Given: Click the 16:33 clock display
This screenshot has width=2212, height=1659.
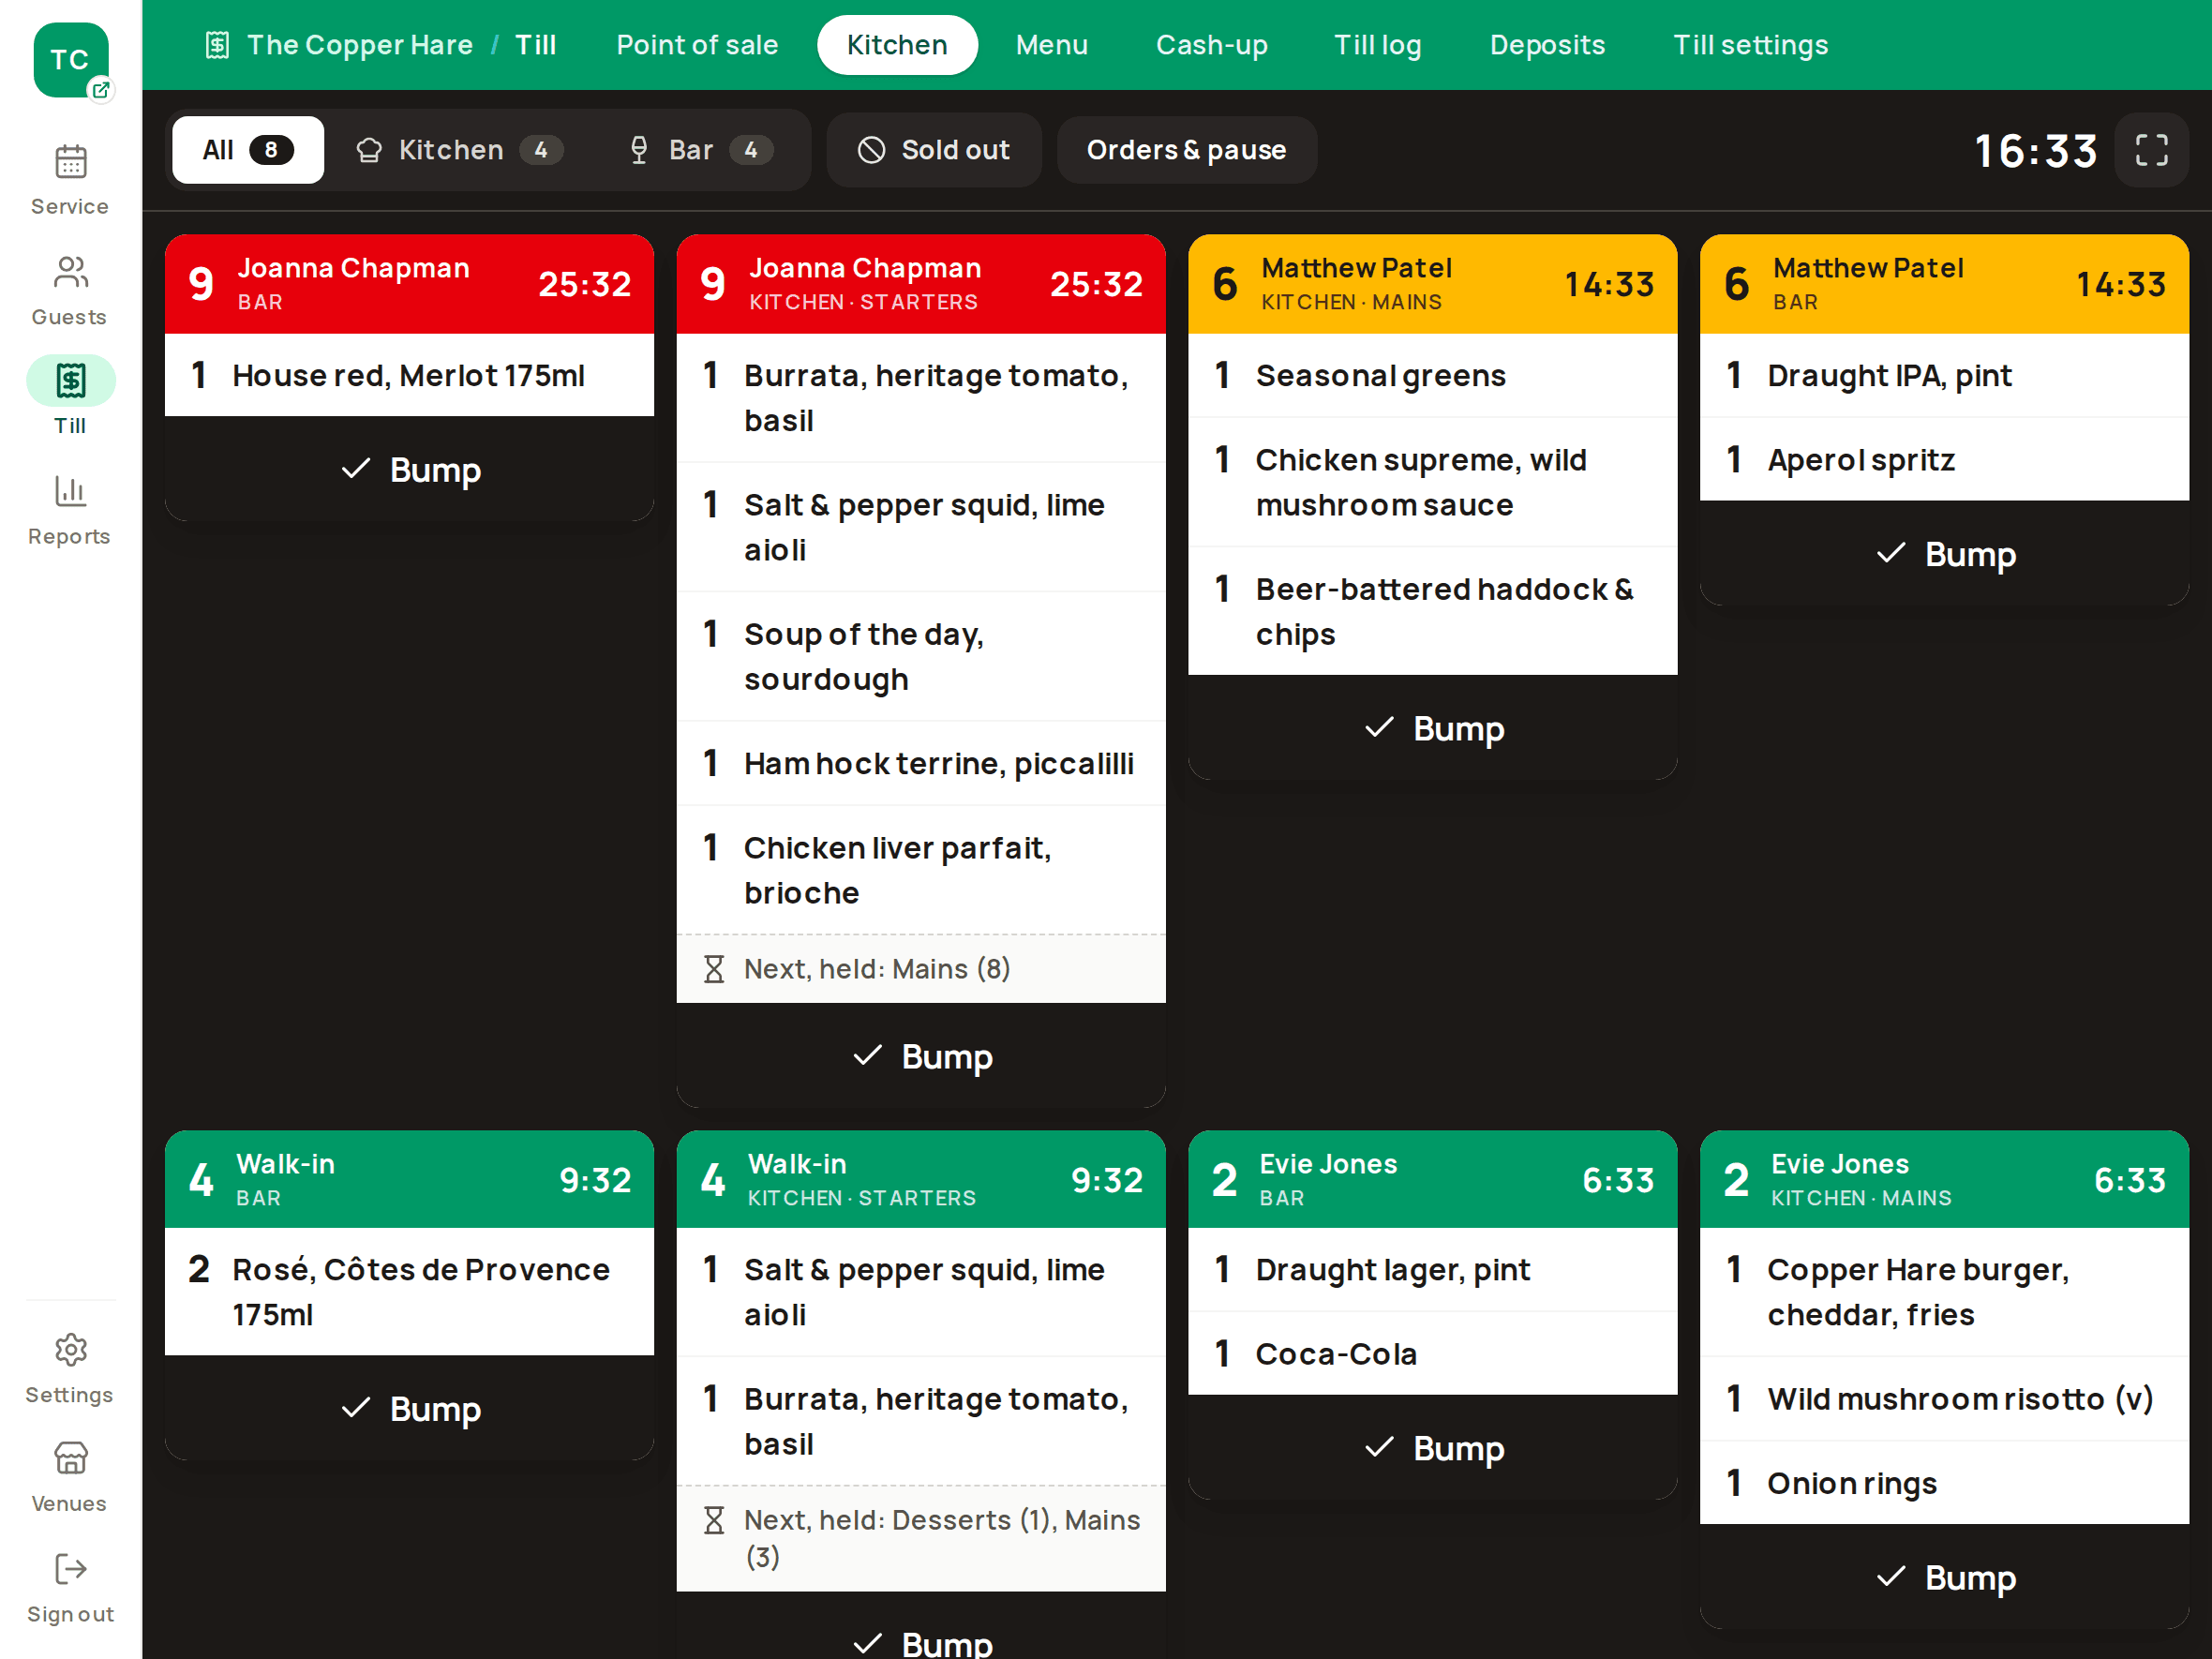Looking at the screenshot, I should (2035, 151).
